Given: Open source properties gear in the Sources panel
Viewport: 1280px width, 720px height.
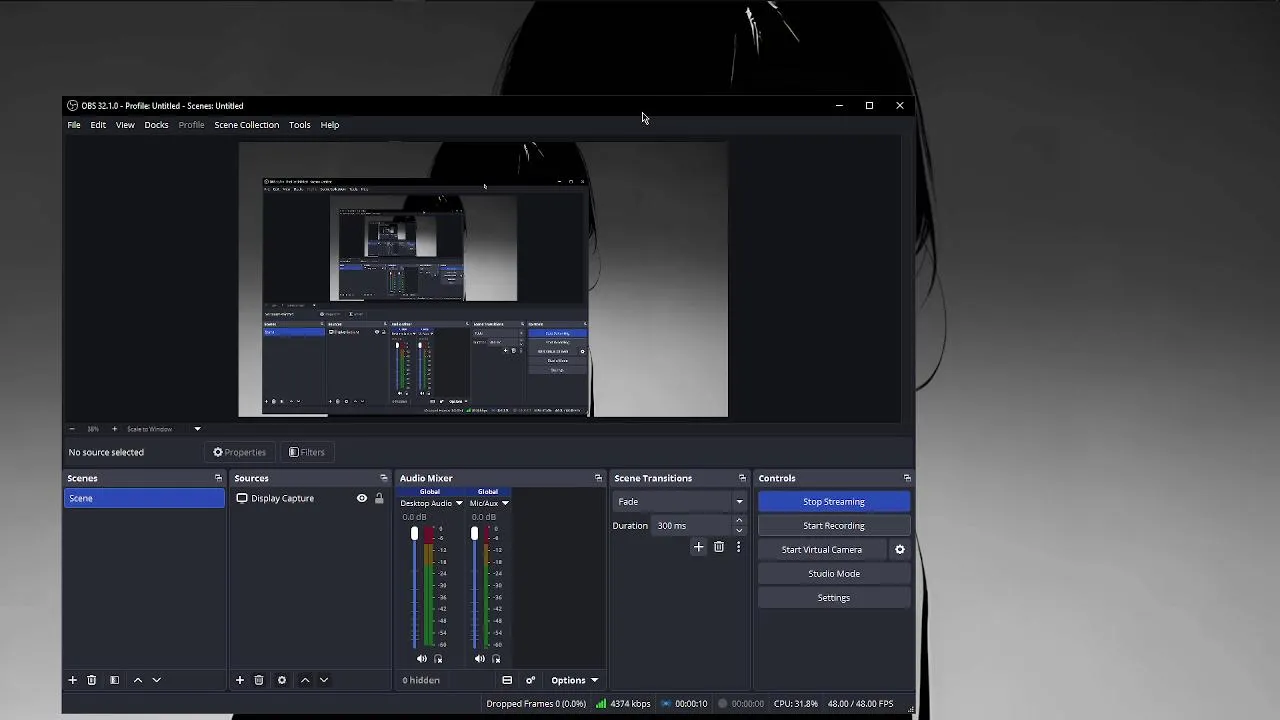Looking at the screenshot, I should [281, 680].
